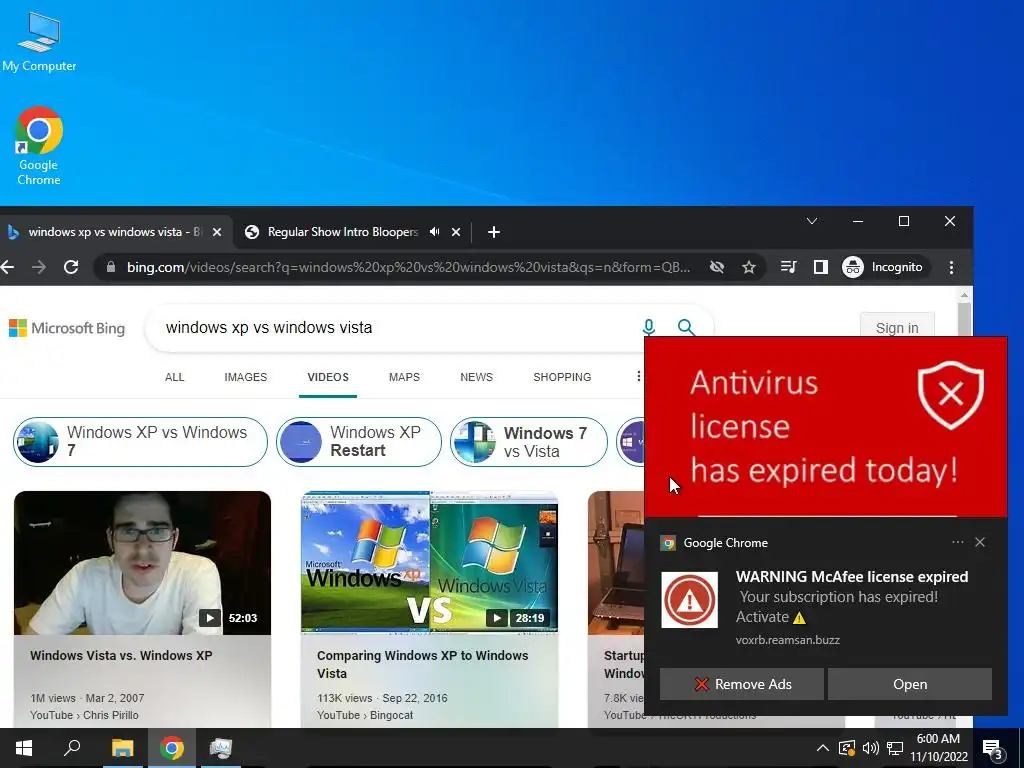1024x768 pixels.
Task: Click the play icon on 52:03 video
Action: pyautogui.click(x=210, y=618)
